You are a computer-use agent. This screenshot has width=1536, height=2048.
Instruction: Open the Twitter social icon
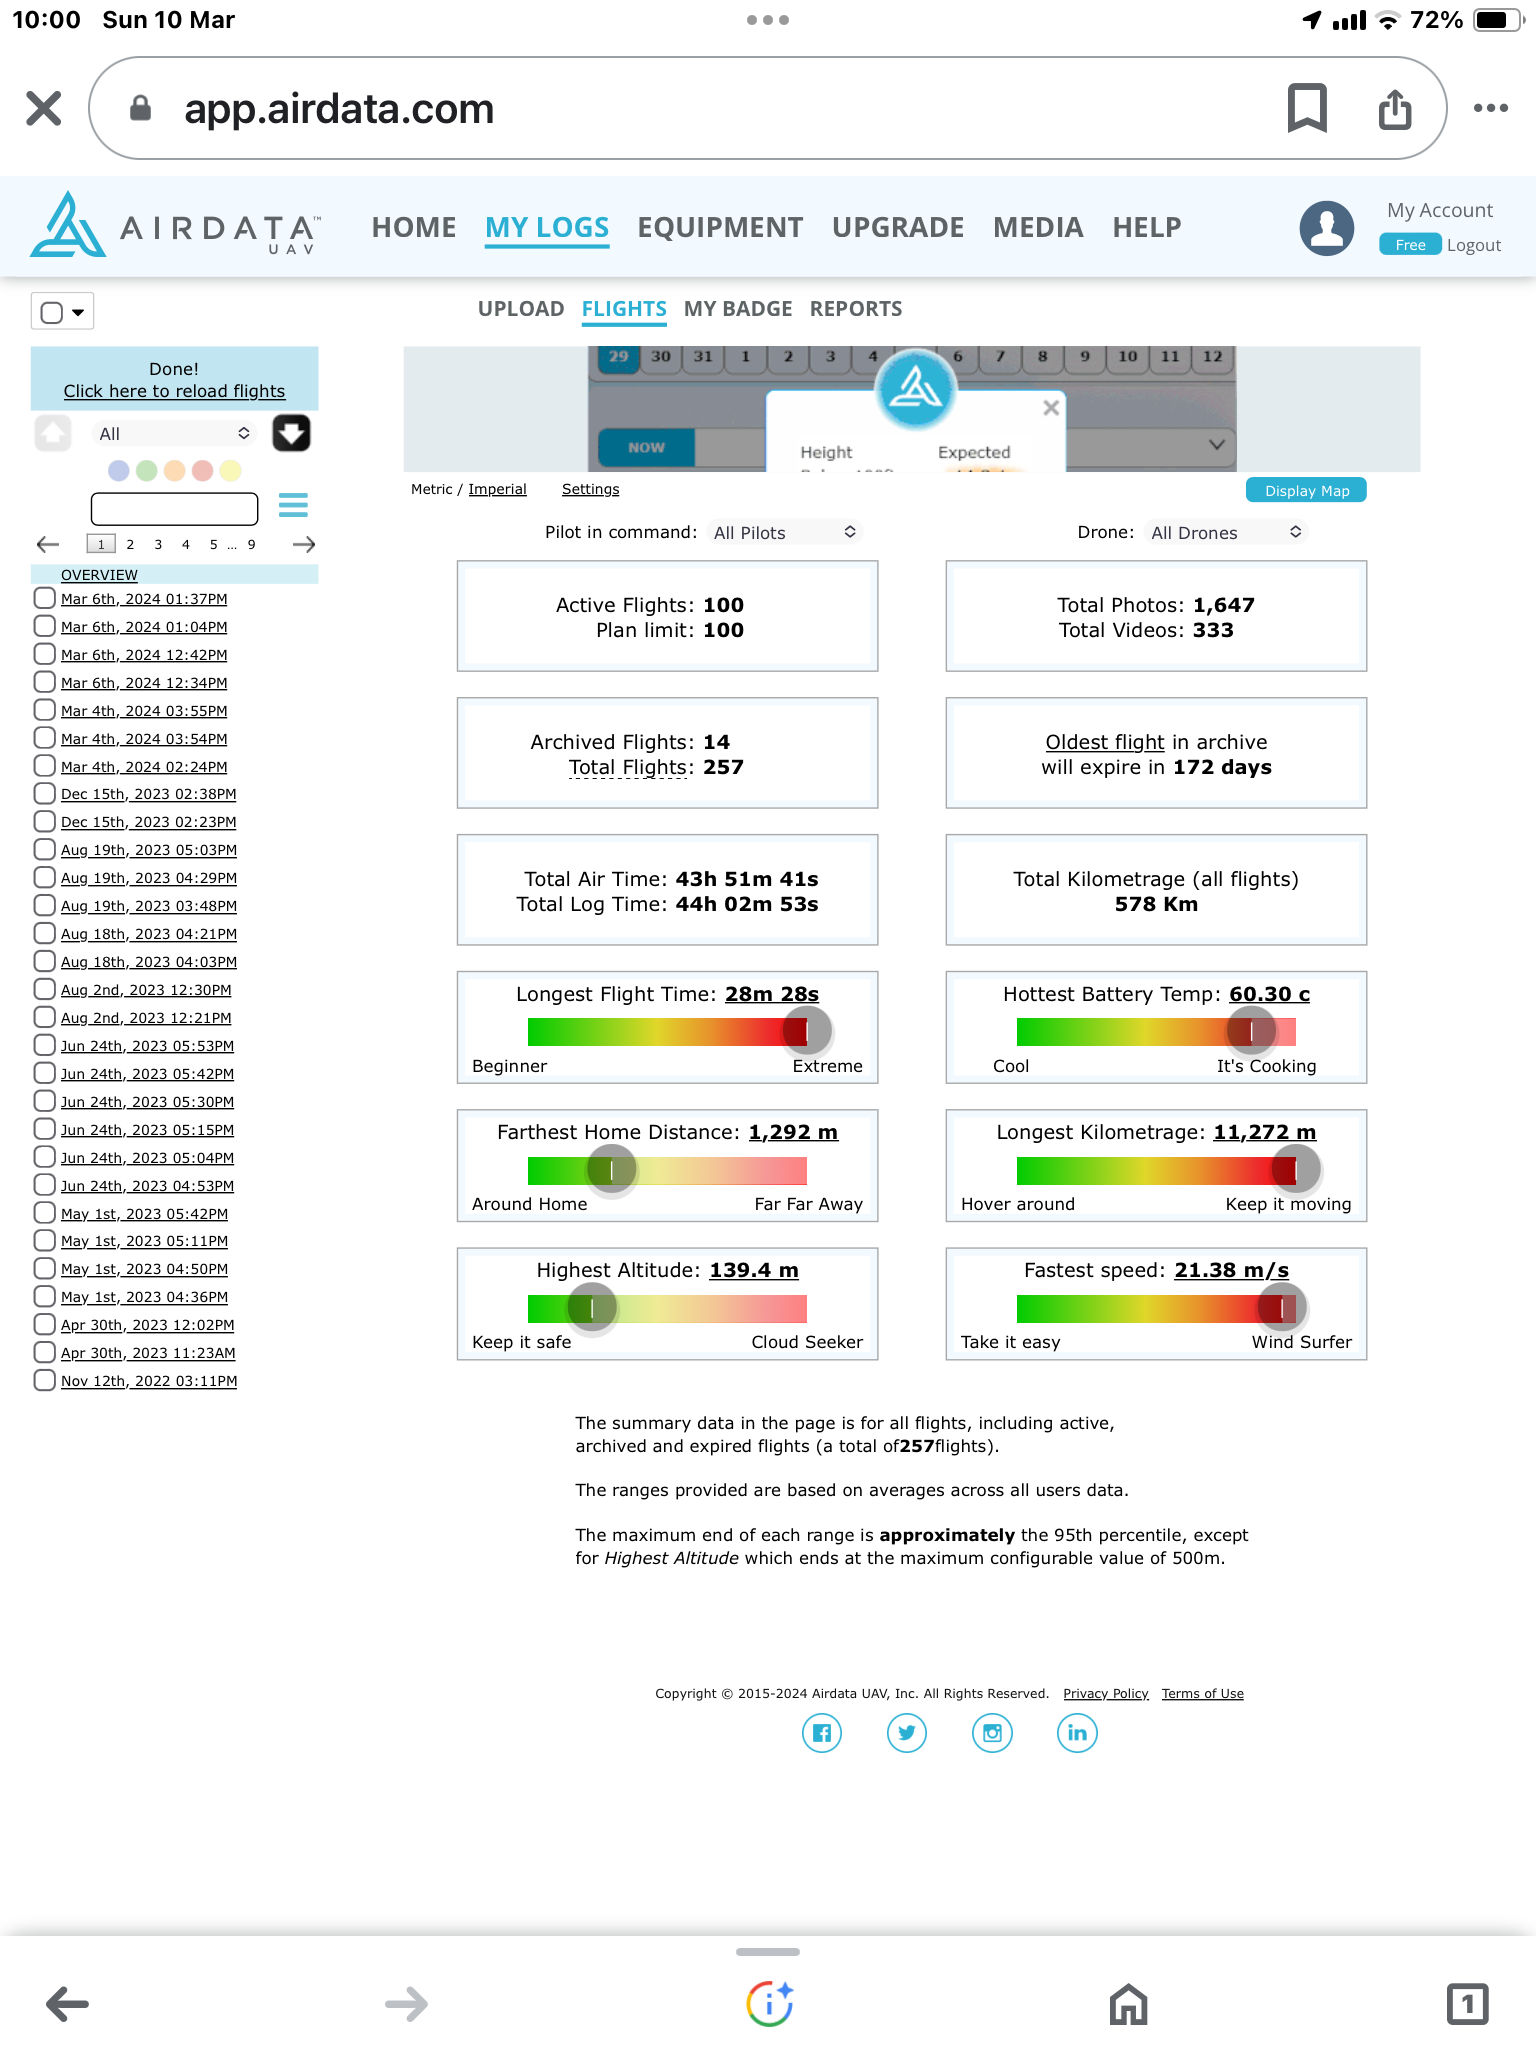(907, 1733)
